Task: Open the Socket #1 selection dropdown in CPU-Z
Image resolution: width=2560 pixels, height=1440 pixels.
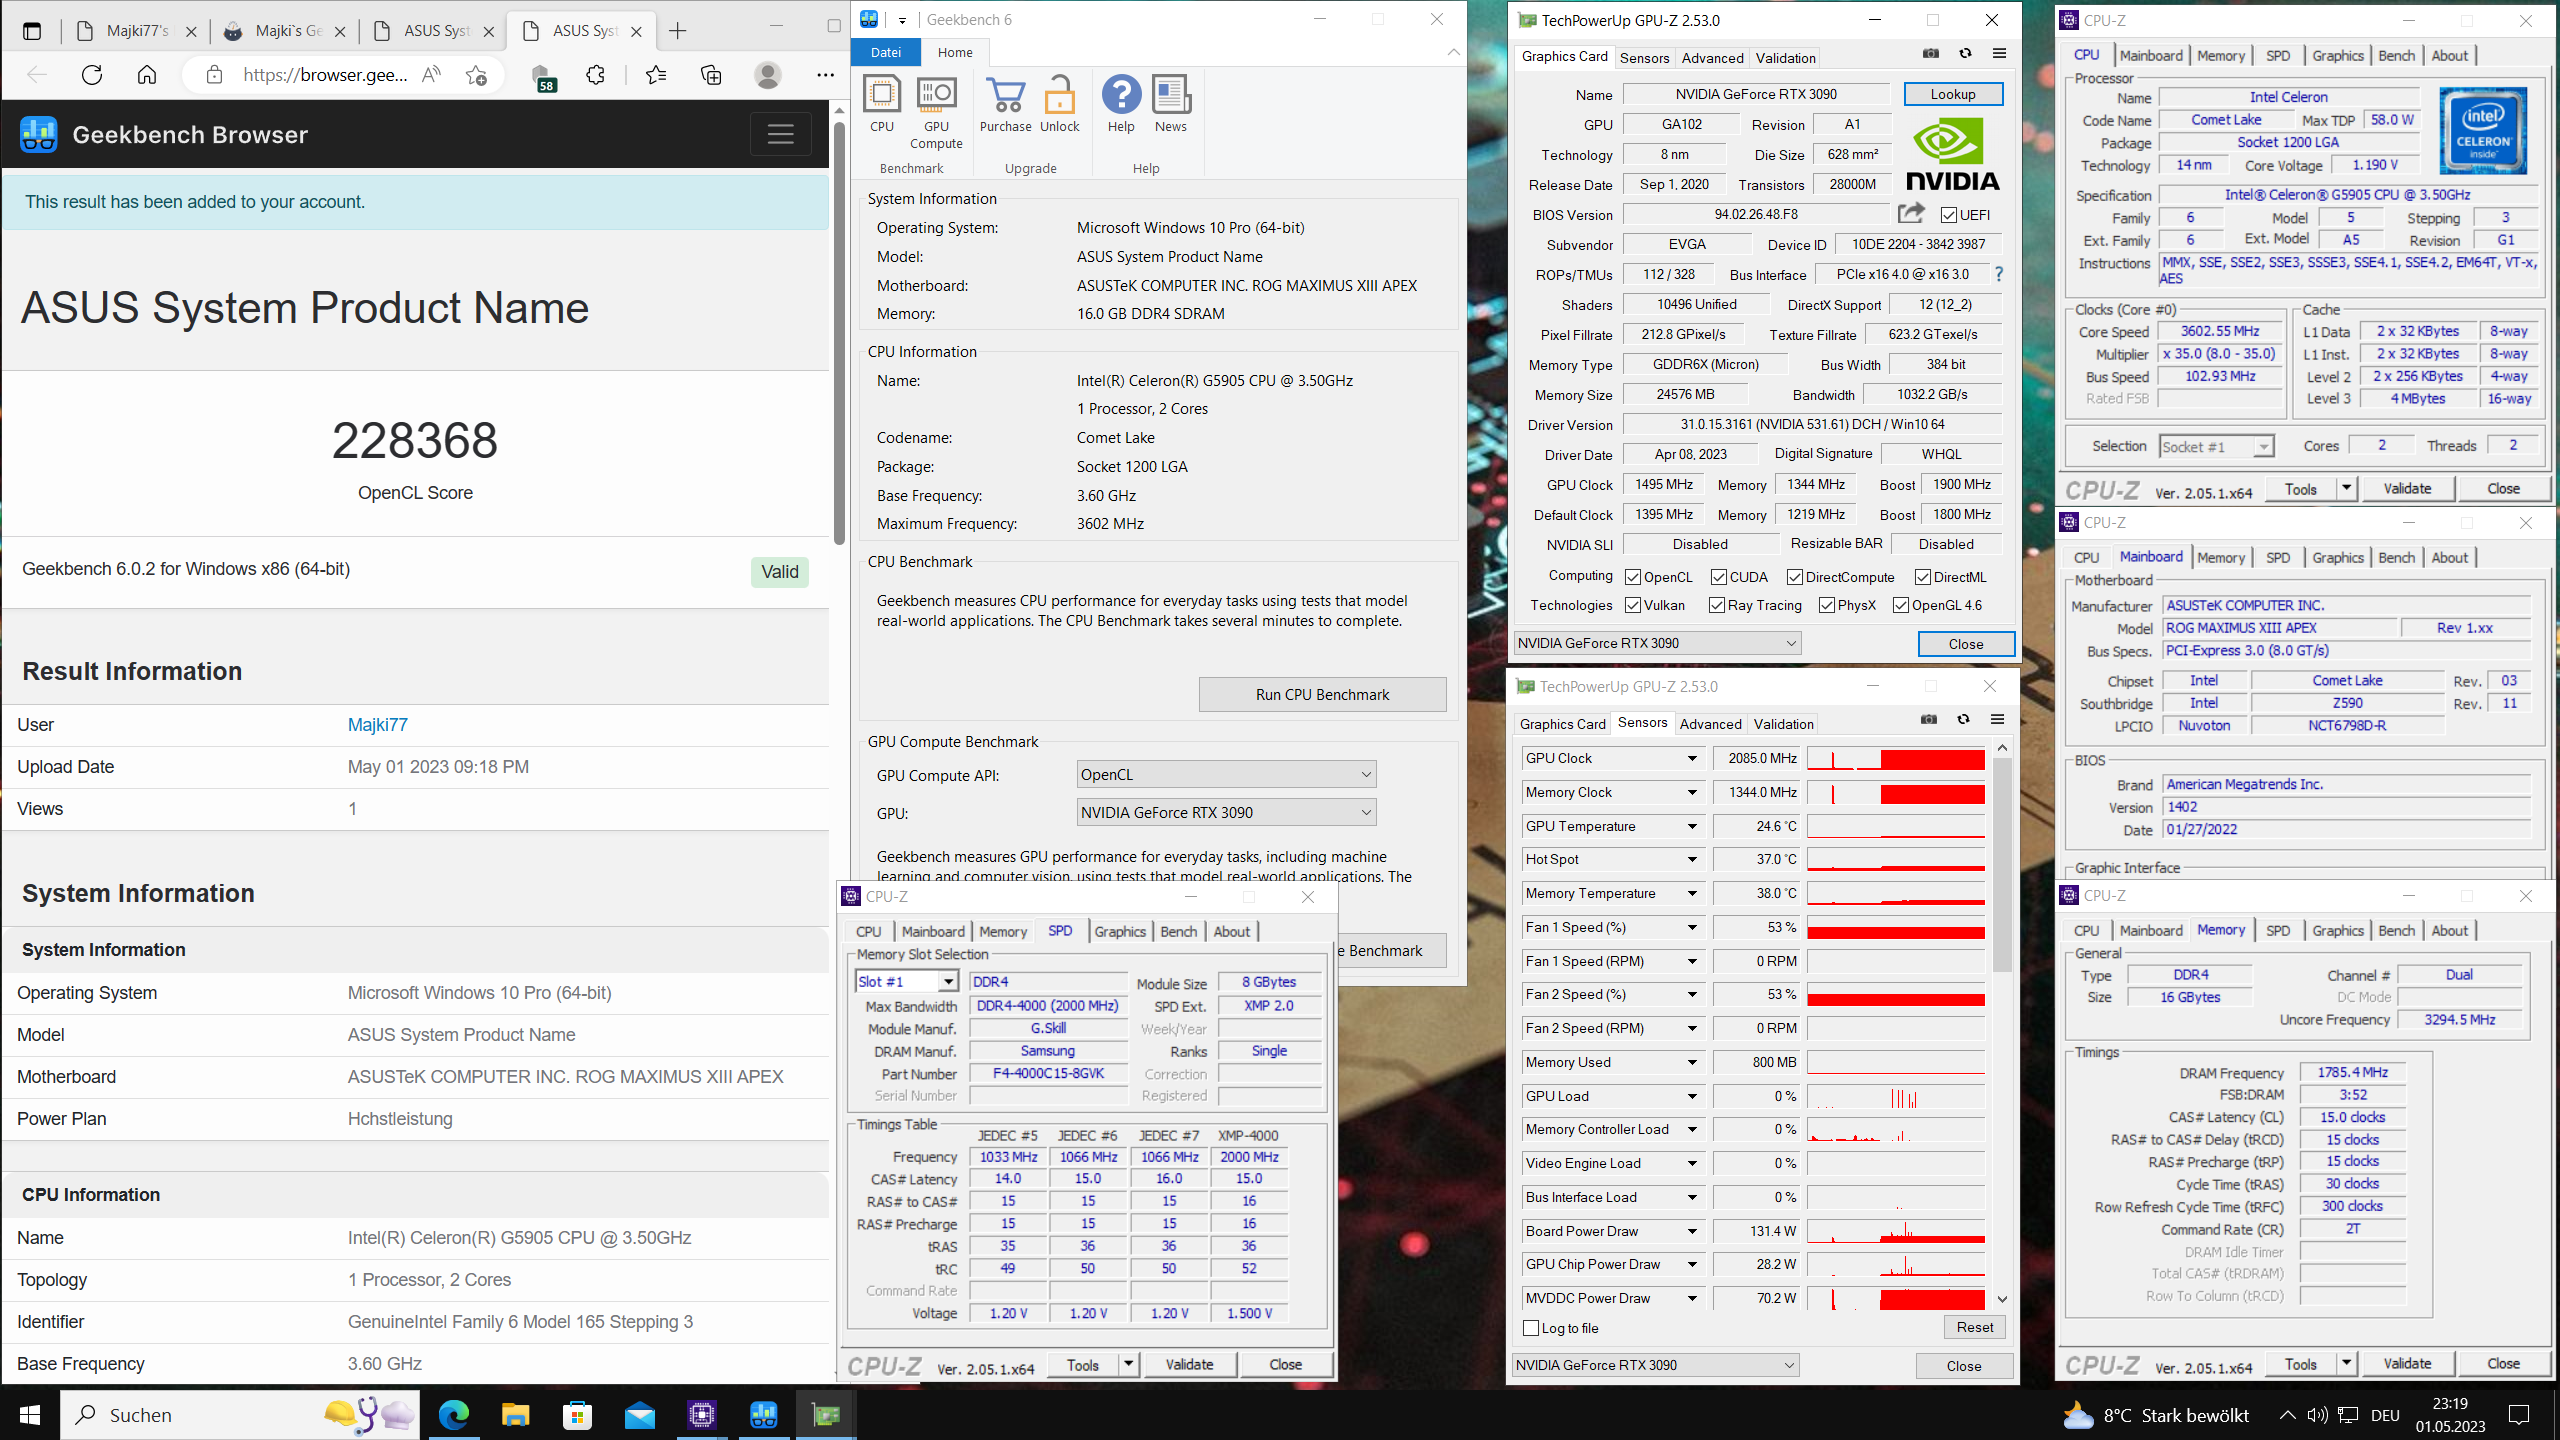Action: tap(2217, 446)
